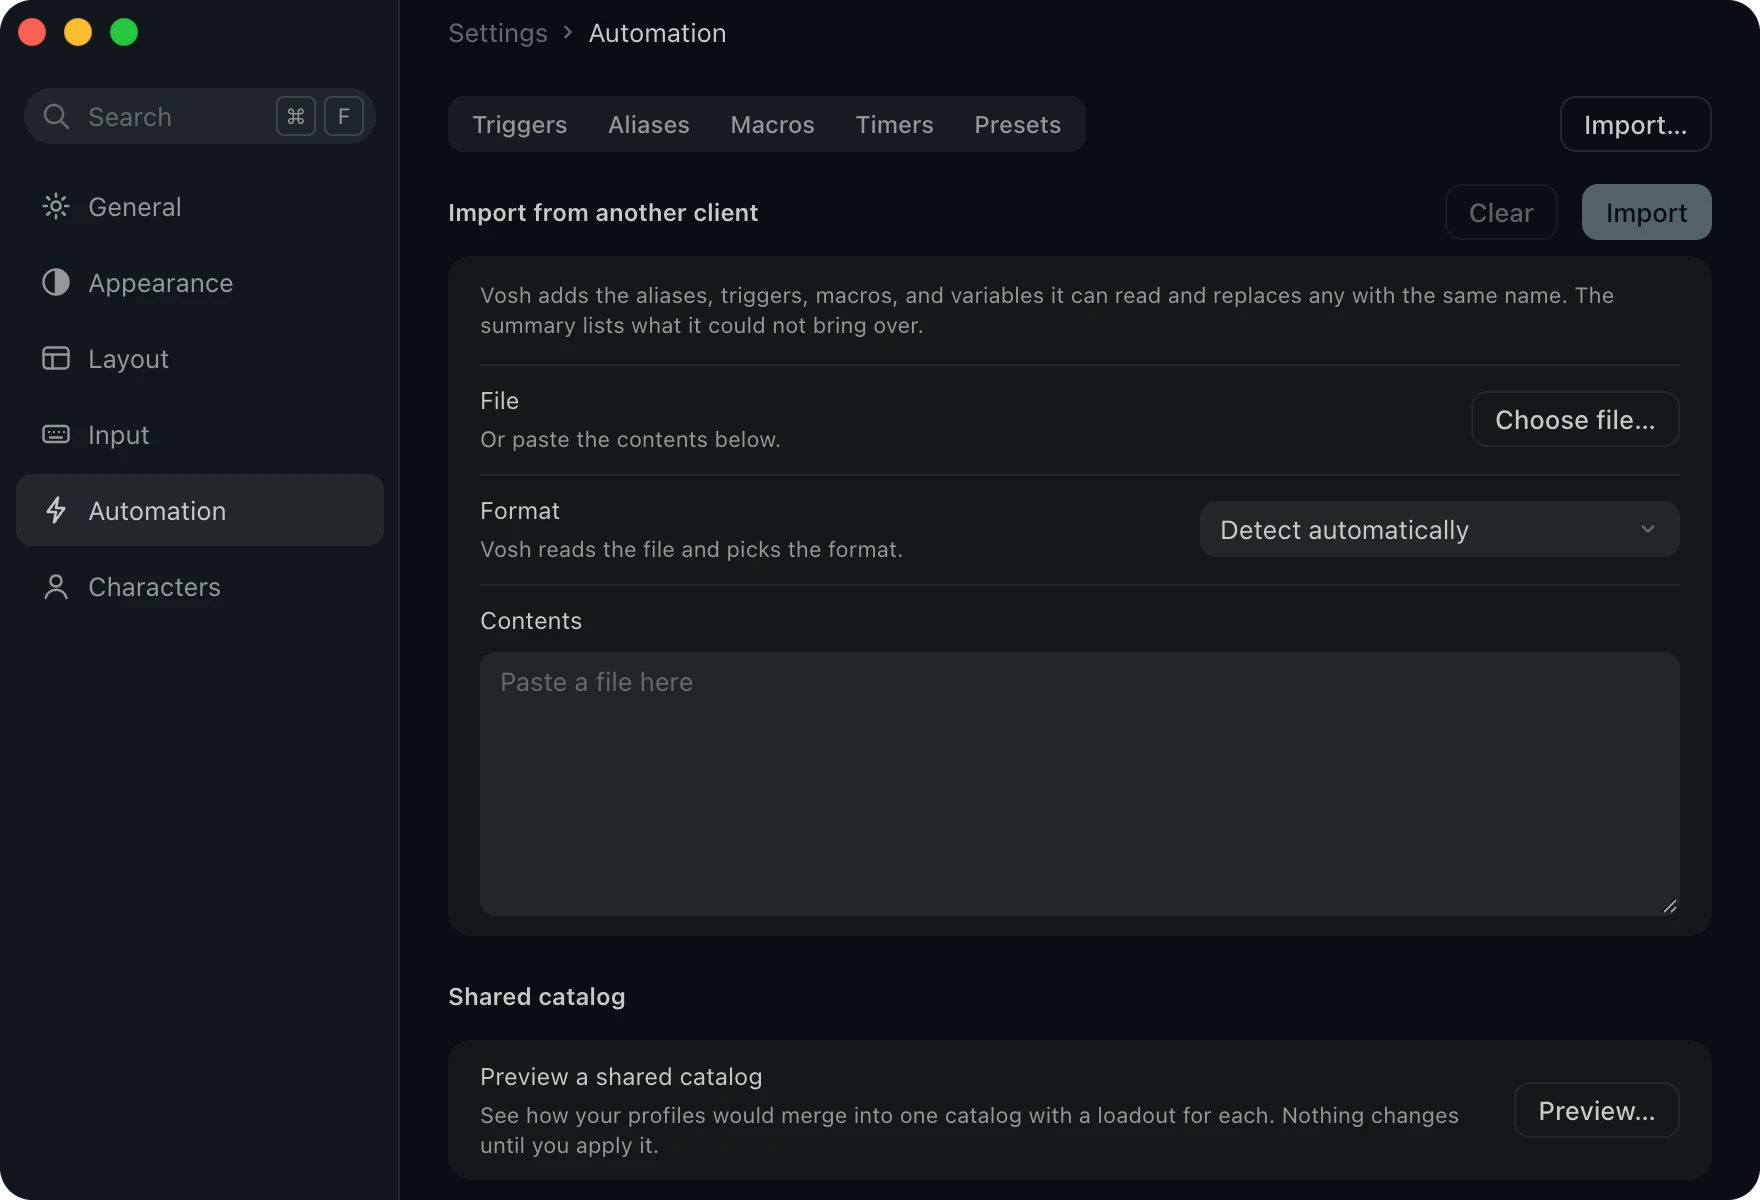Click the breadcrumb chevron separator
1760x1200 pixels.
click(568, 33)
